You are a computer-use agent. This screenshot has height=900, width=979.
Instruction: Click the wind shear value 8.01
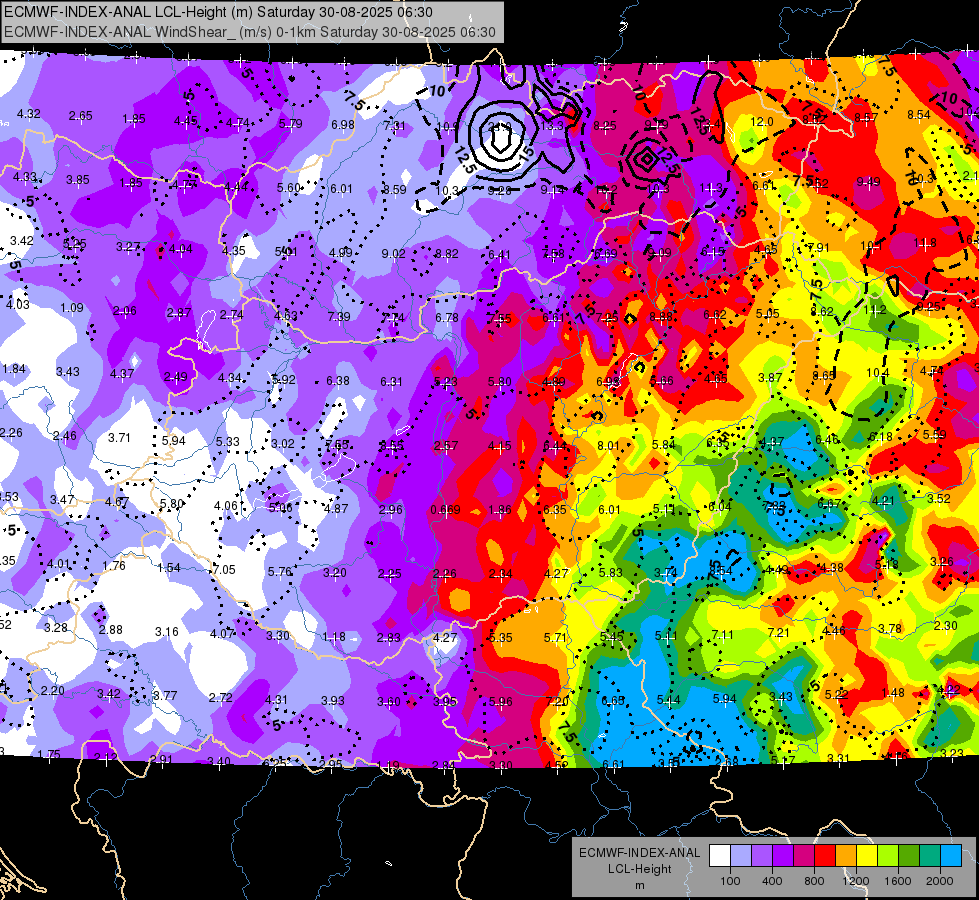[x=608, y=445]
